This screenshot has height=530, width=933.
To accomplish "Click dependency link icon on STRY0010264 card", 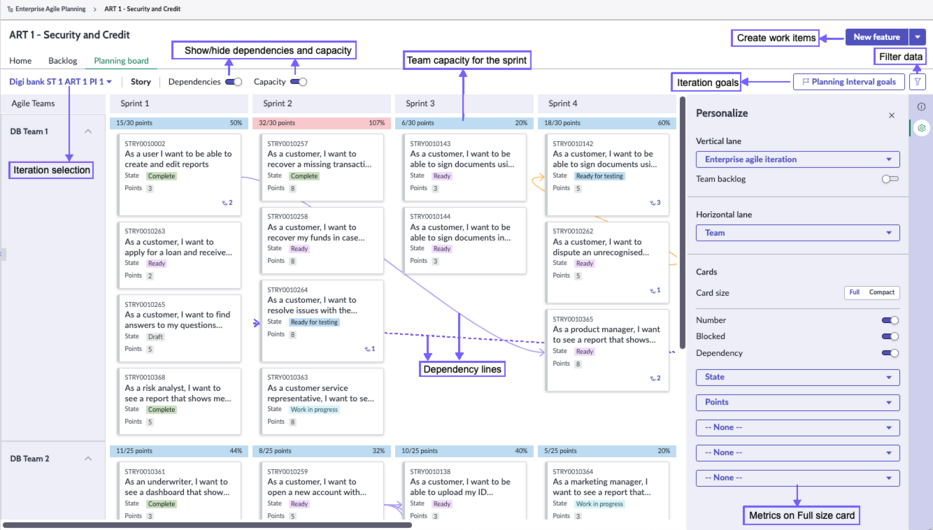I will (370, 349).
